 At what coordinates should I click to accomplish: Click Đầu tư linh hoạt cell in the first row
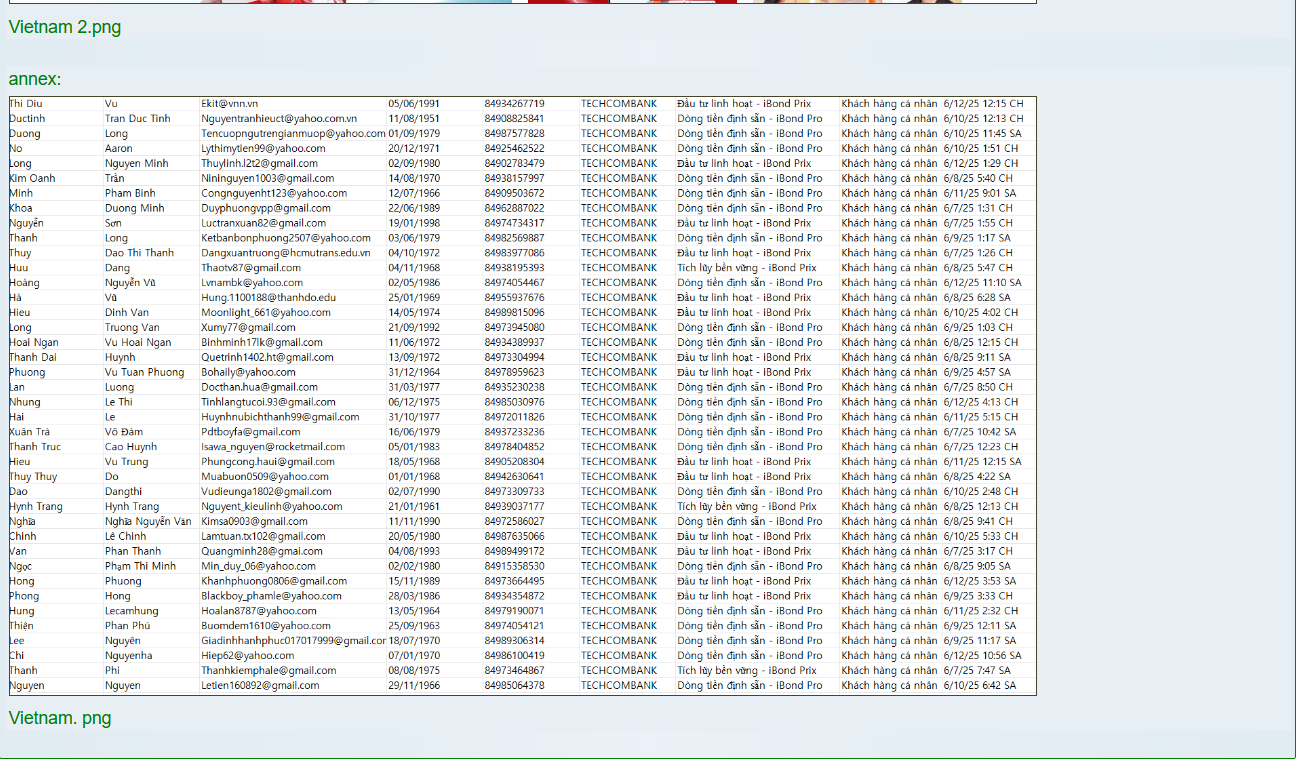coord(743,104)
